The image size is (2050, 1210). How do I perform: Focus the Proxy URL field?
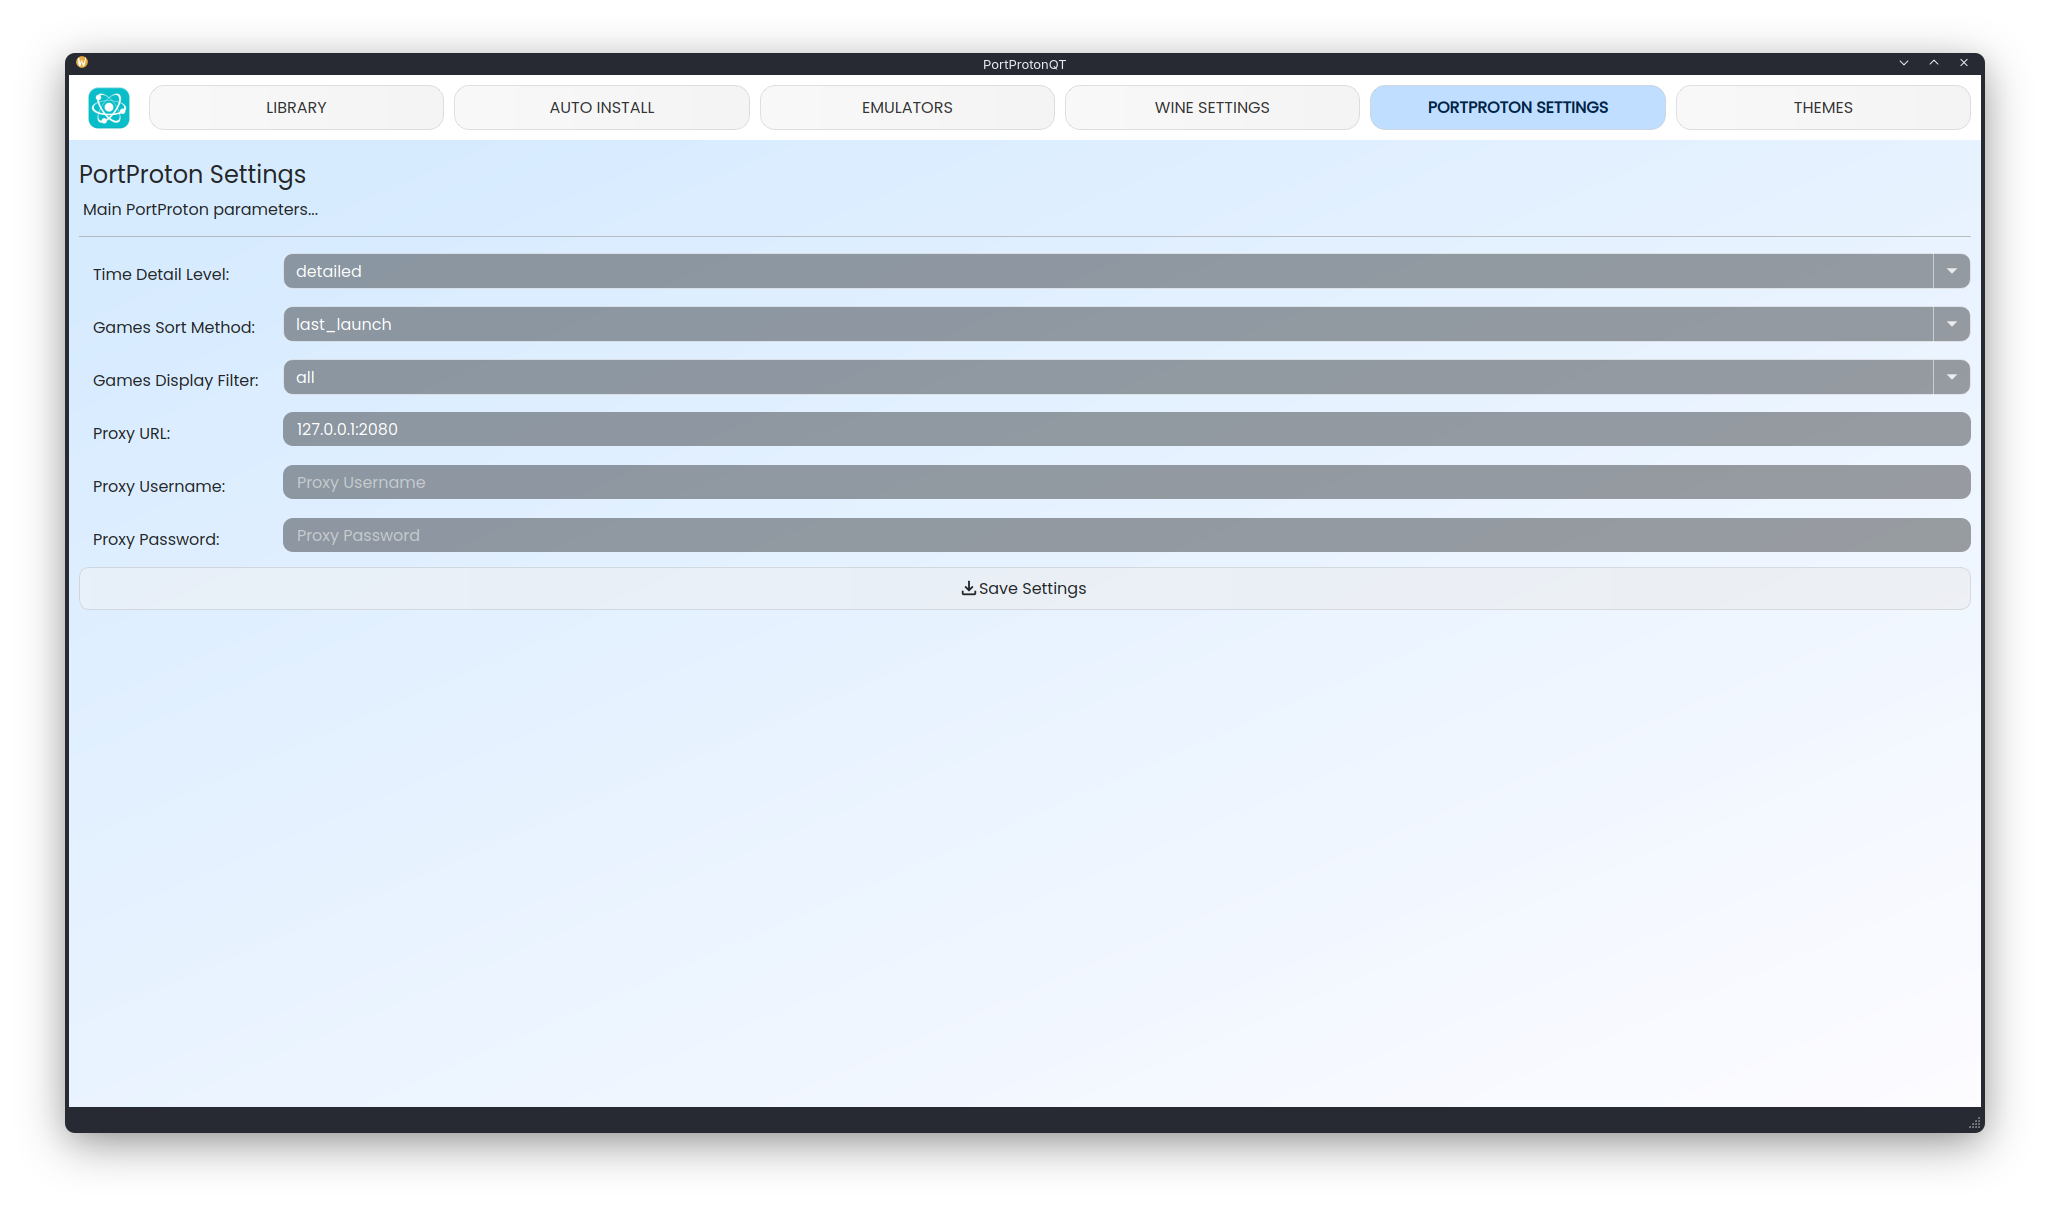[x=1126, y=429]
